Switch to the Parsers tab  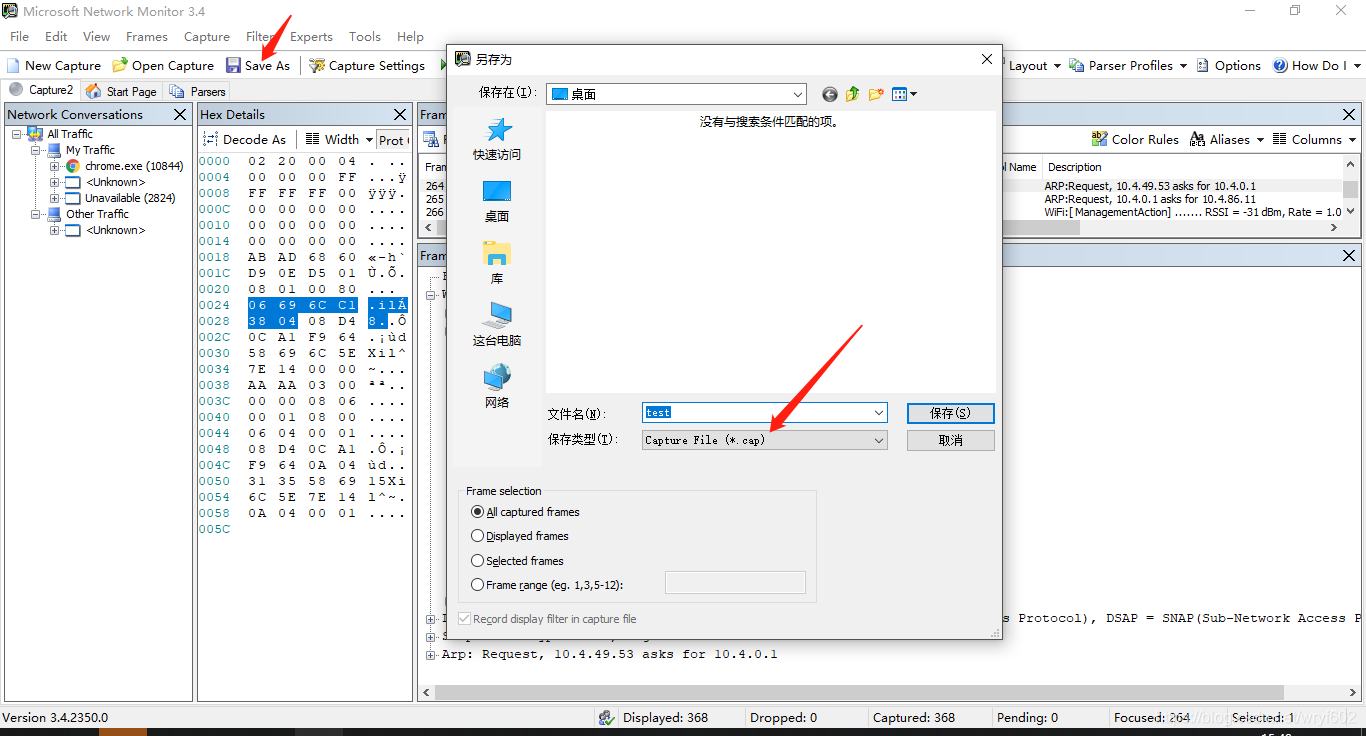pyautogui.click(x=198, y=91)
